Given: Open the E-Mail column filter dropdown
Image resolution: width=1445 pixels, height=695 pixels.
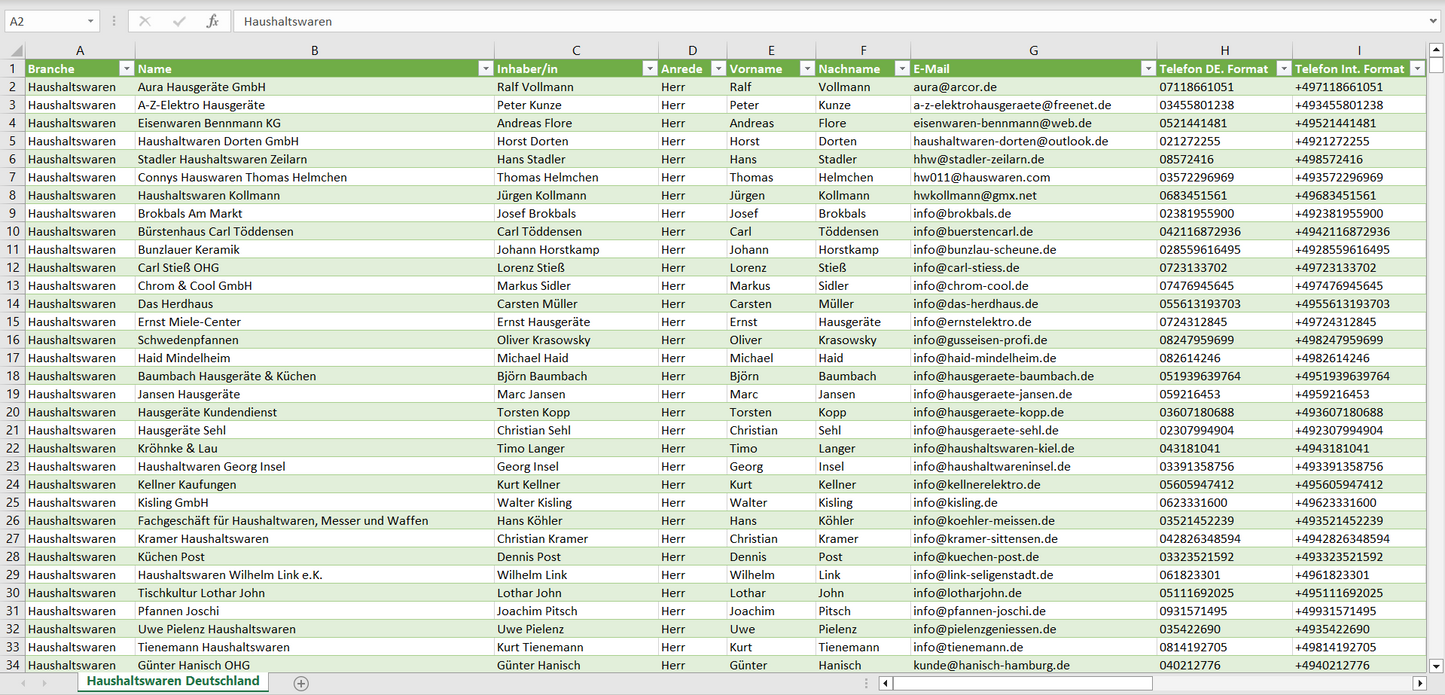Looking at the screenshot, I should pos(1148,69).
